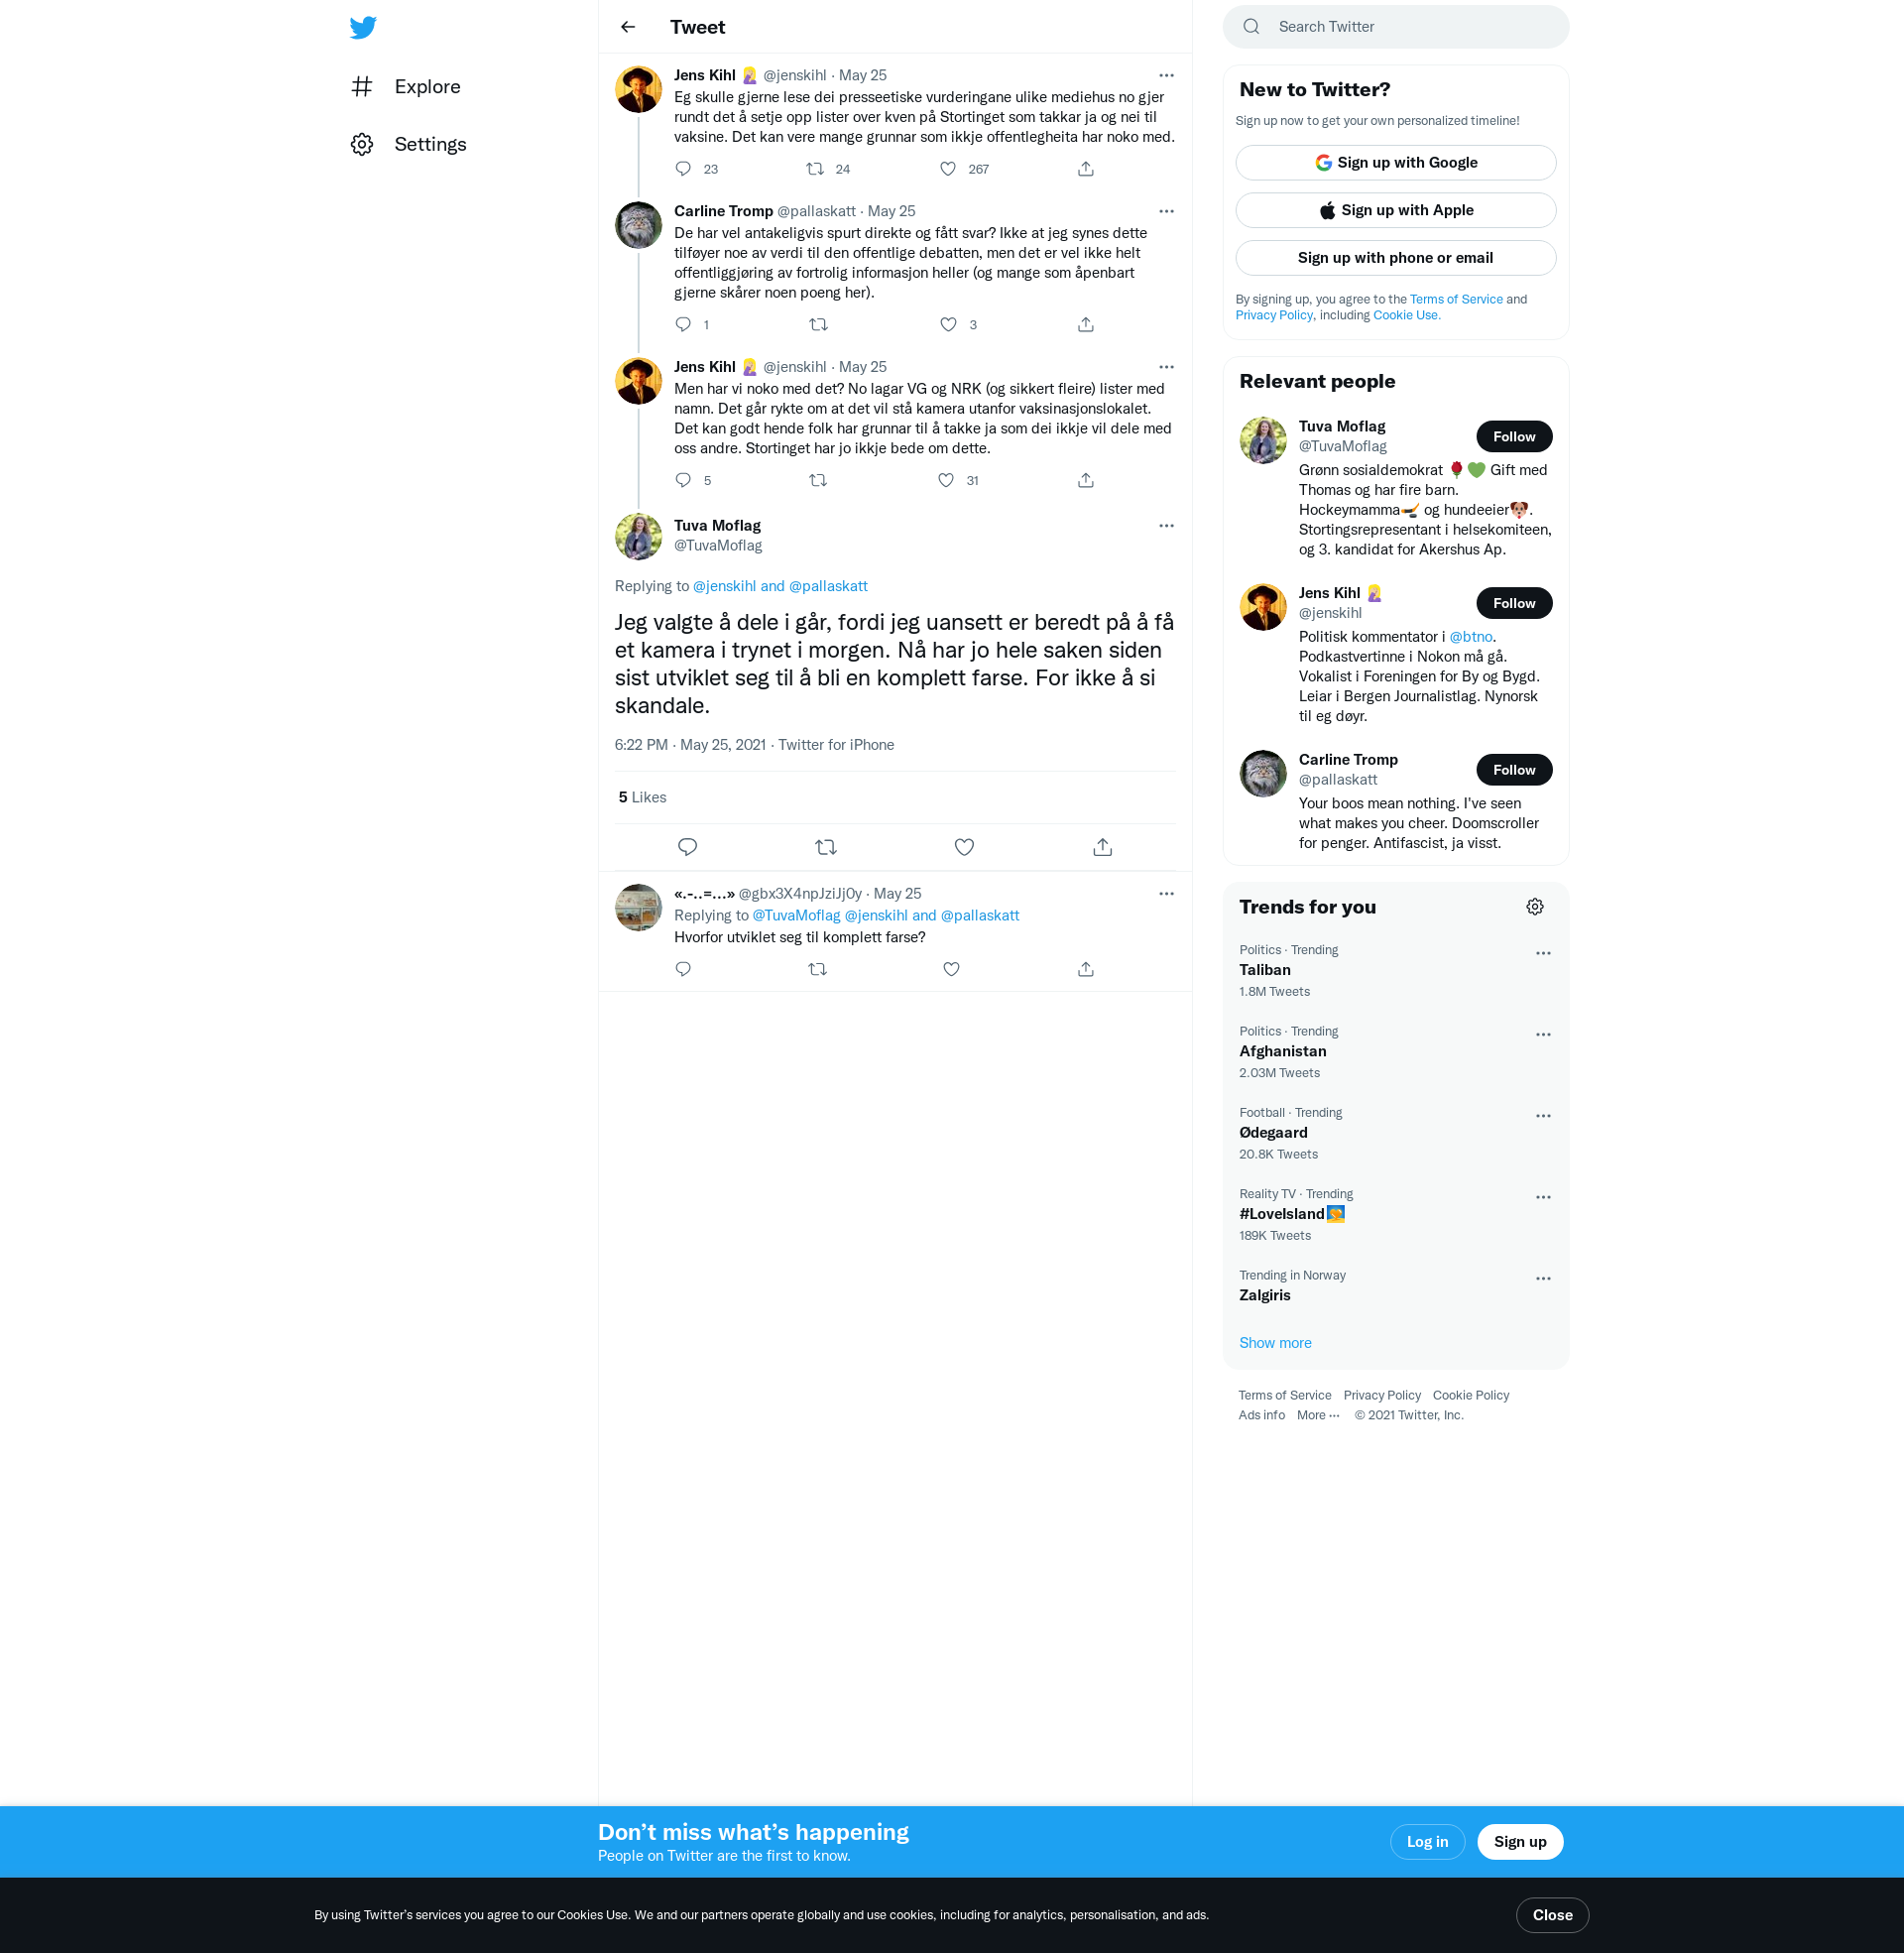Image resolution: width=1904 pixels, height=1953 pixels.
Task: Retweet Jens Kihl's second tweet about VG og NRK
Action: tap(818, 480)
